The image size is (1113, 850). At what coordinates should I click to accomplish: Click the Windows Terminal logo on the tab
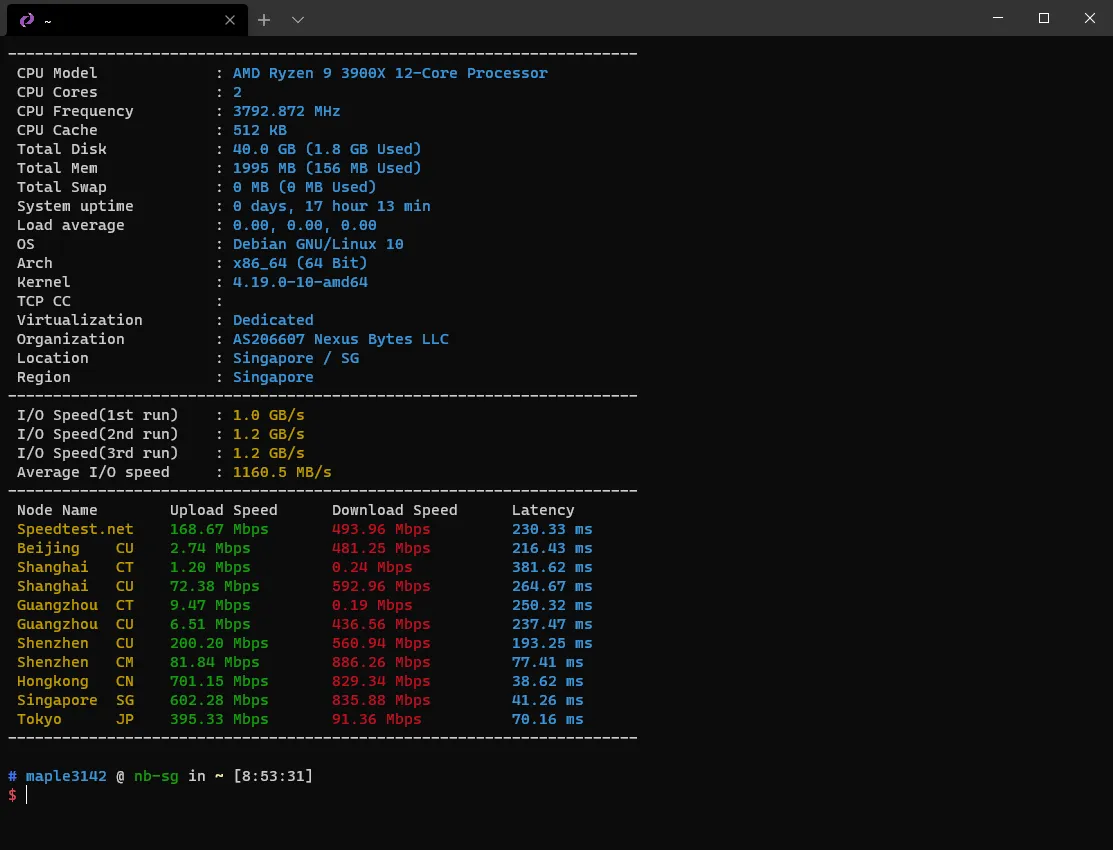pyautogui.click(x=26, y=19)
